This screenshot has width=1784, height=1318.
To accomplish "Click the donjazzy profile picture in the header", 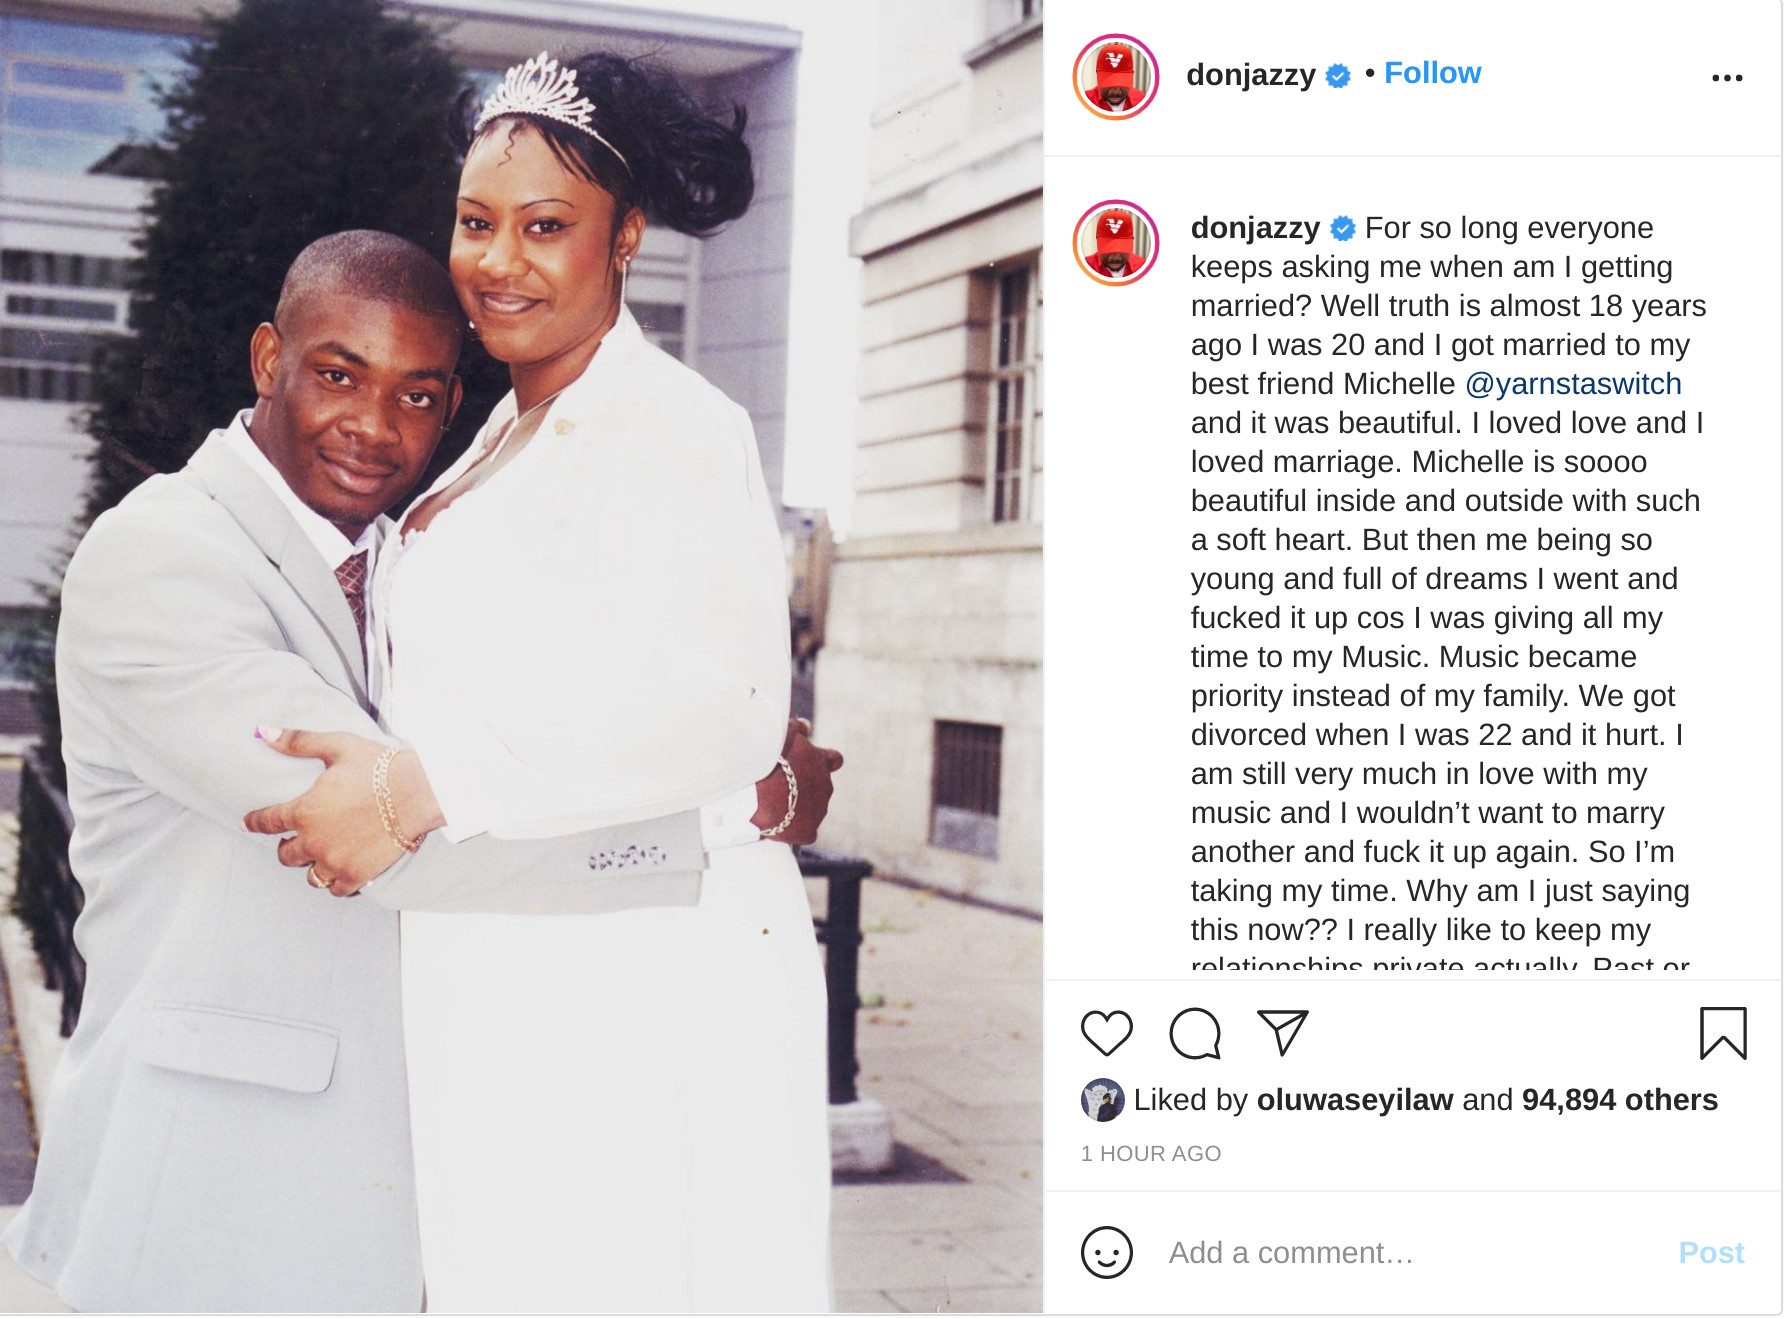I will [x=1115, y=77].
